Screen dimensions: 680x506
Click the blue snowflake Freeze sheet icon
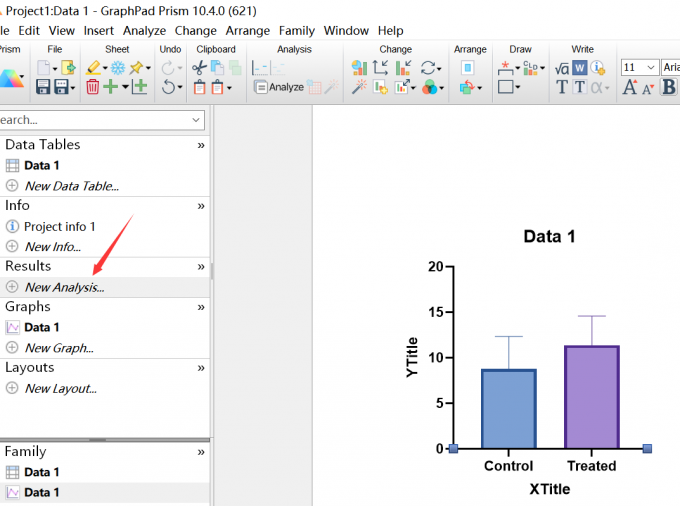pyautogui.click(x=117, y=67)
